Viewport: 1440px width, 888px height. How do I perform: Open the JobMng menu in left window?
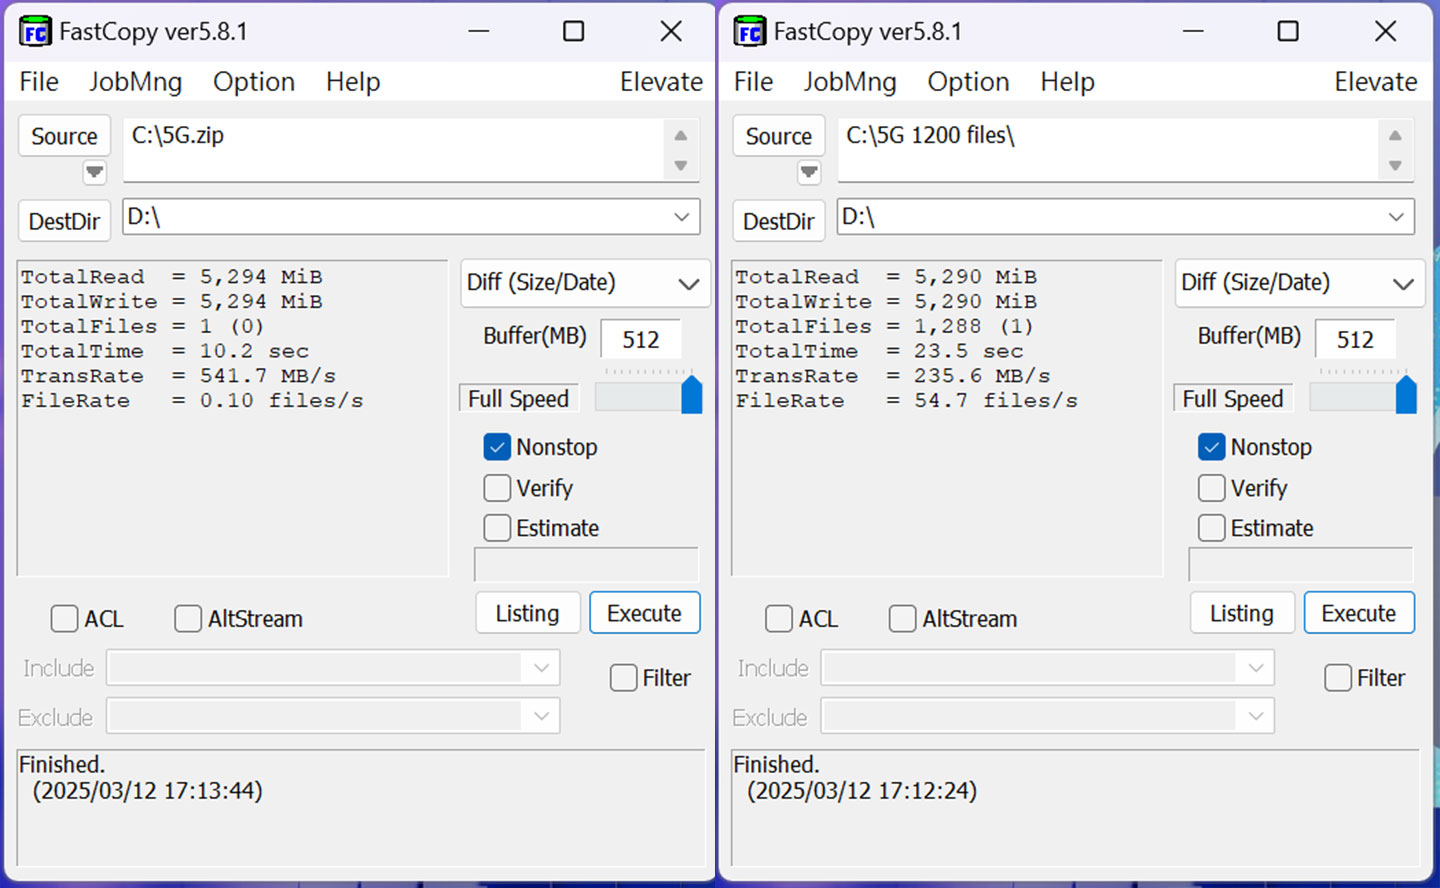135,82
